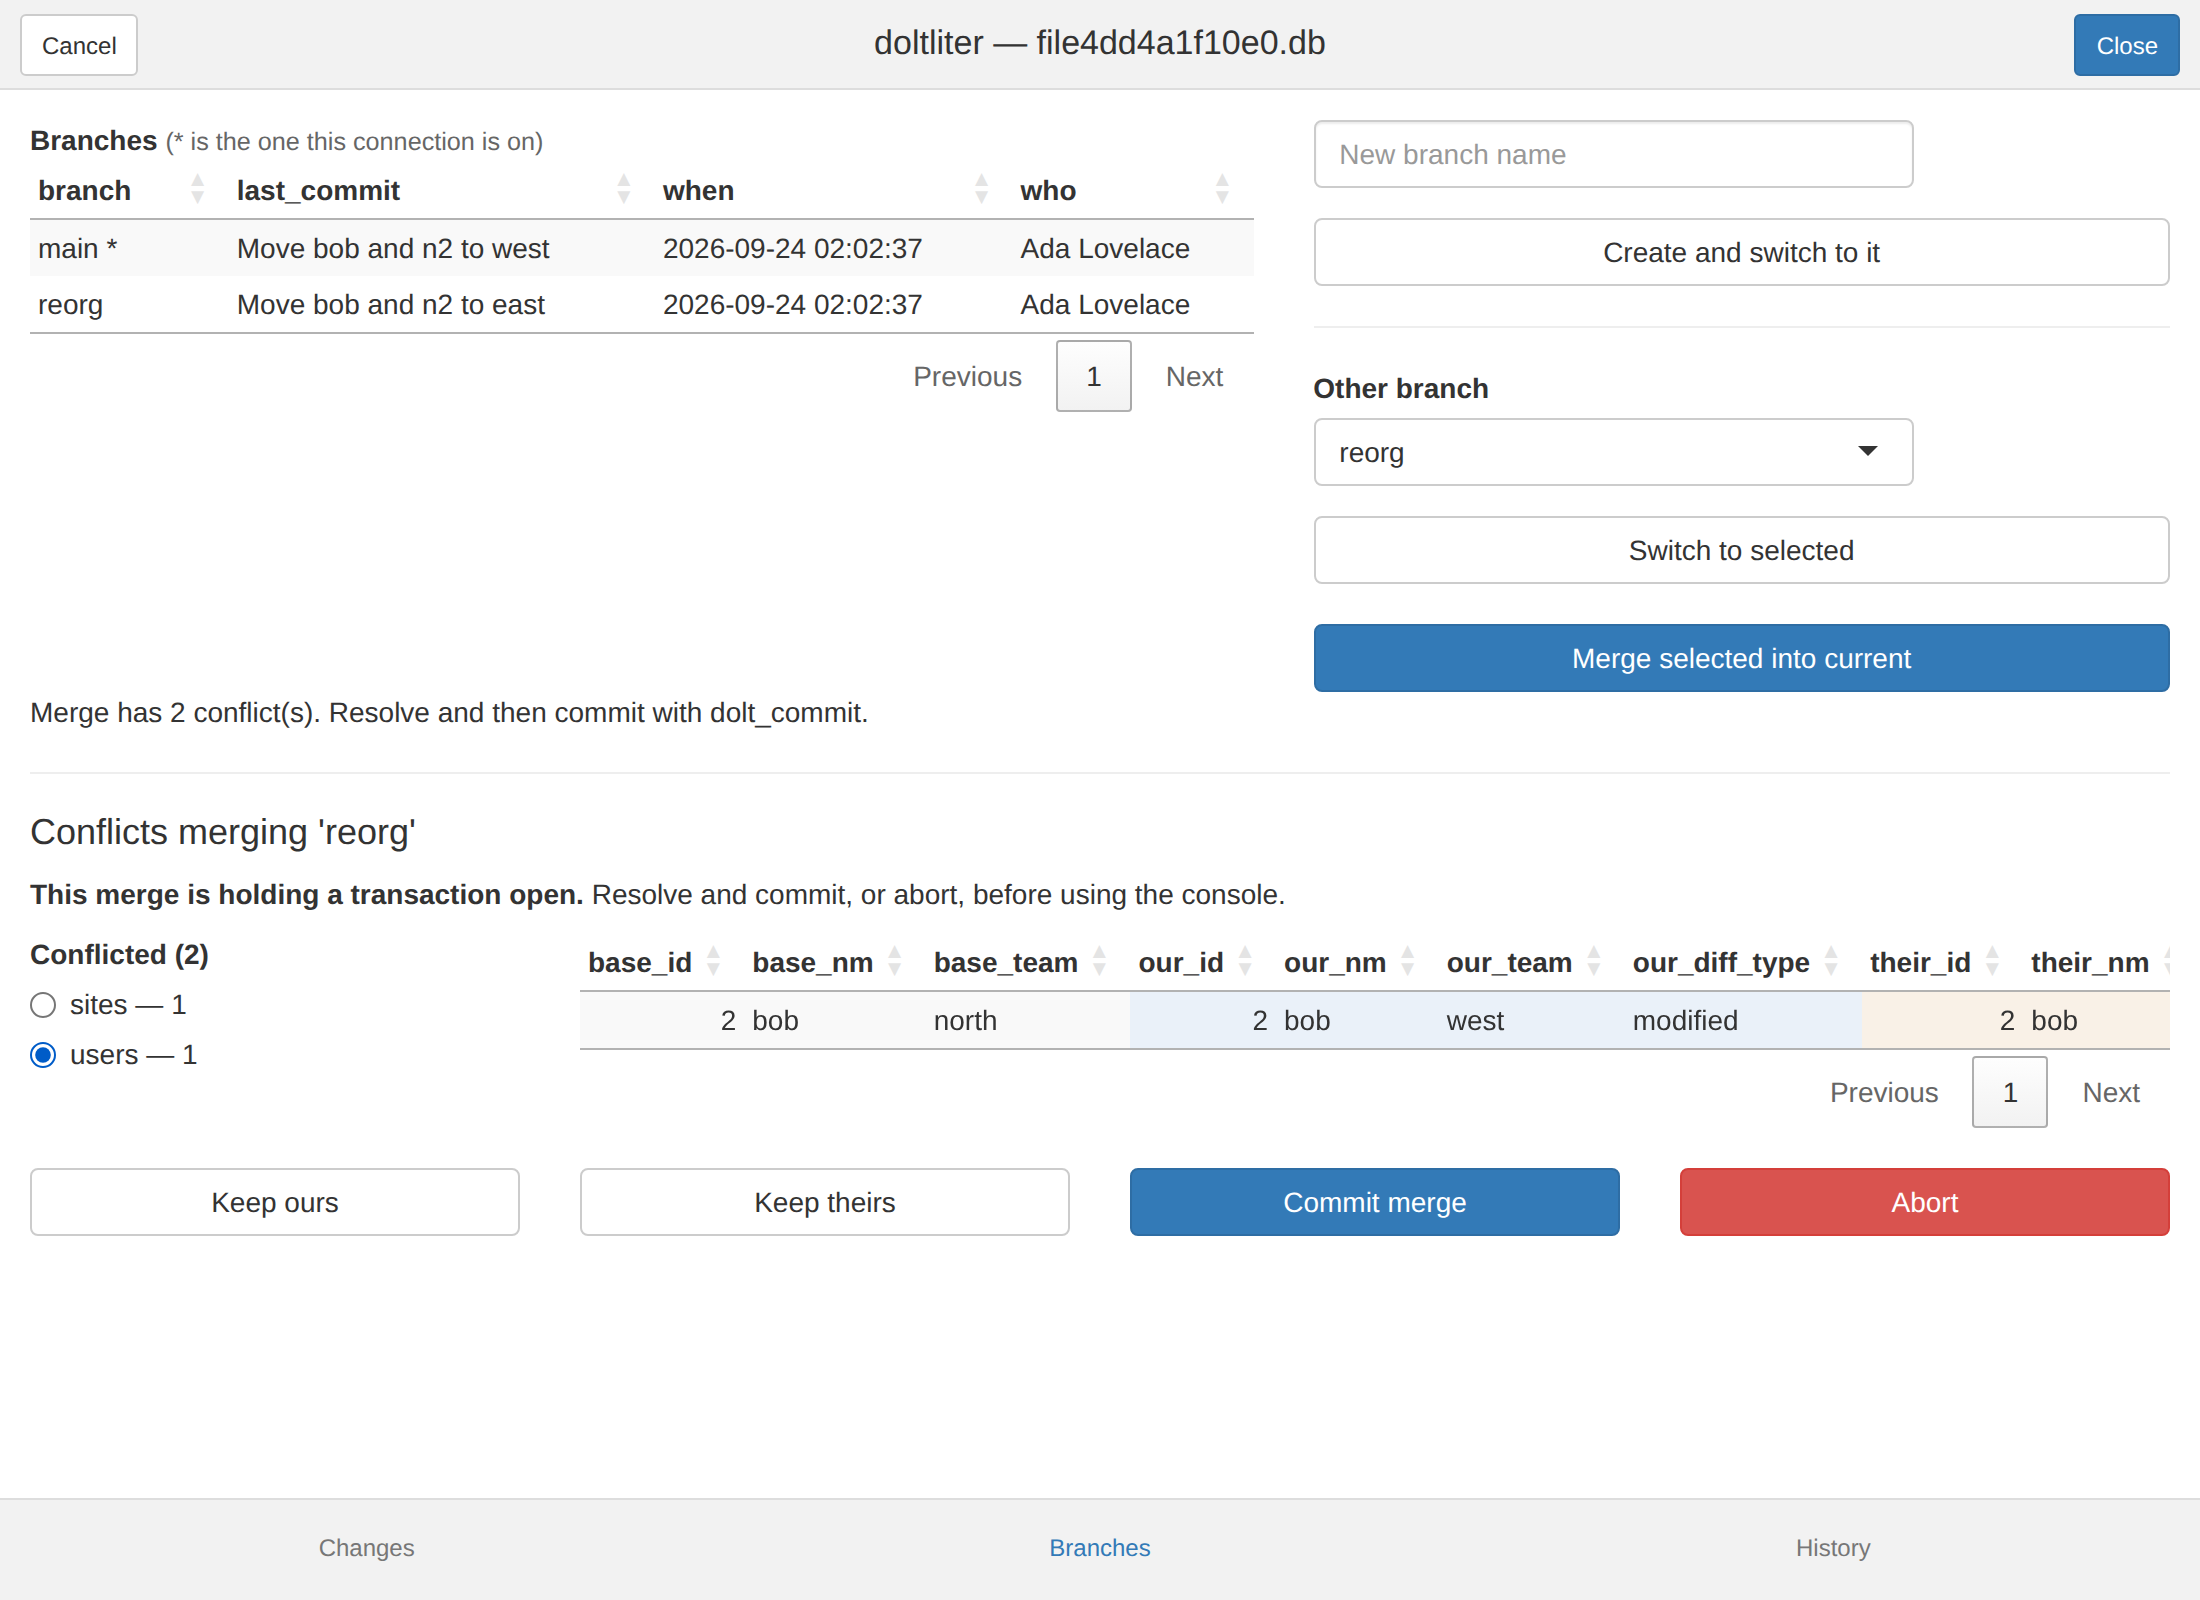Sort conflicts by base_id column
Viewport: 2200px width, 1600px height.
(x=661, y=962)
